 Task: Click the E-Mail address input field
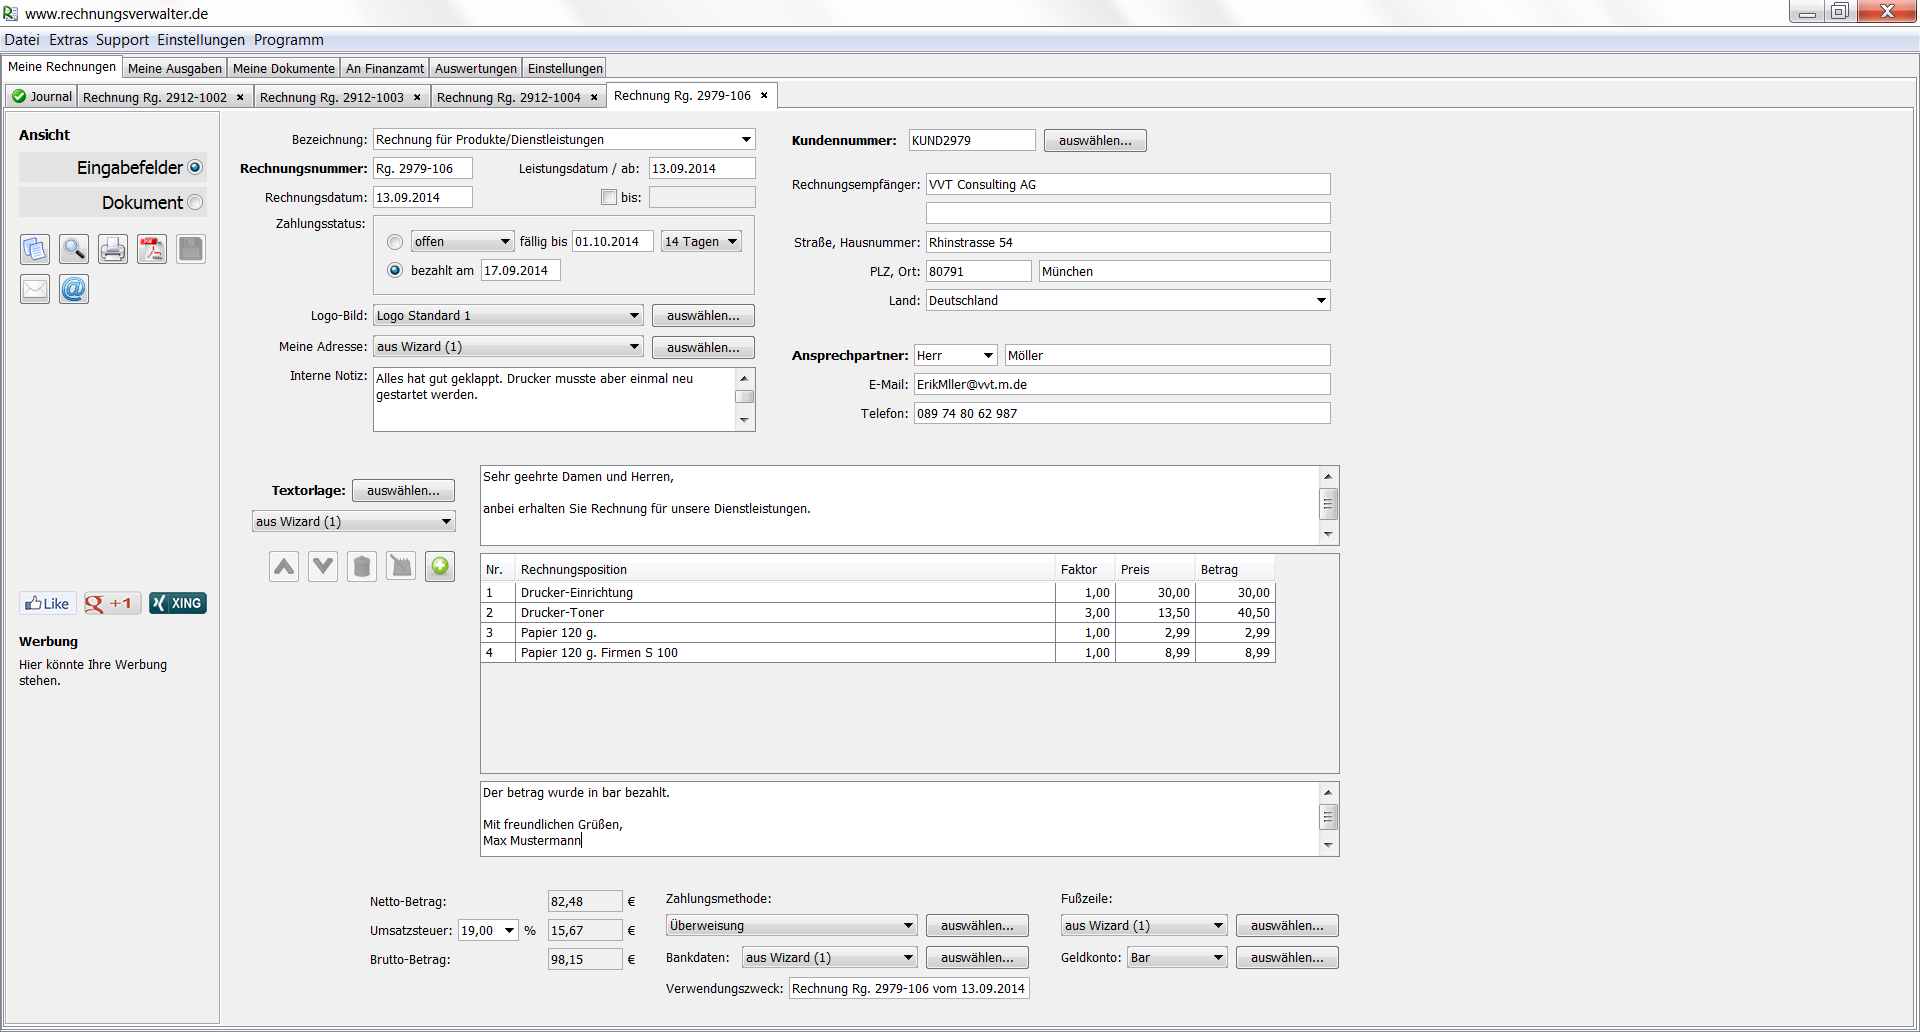pos(1121,384)
